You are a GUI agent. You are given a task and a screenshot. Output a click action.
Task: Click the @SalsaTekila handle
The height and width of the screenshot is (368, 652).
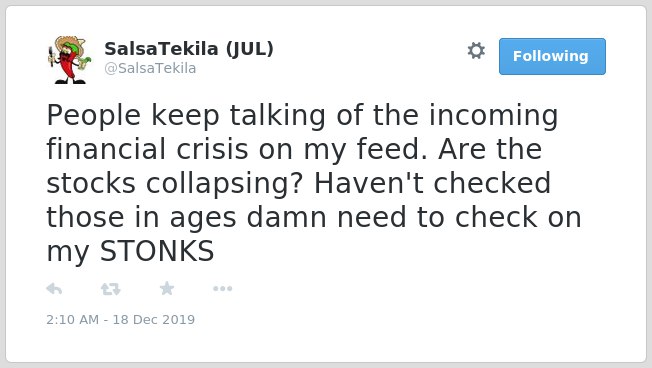[x=150, y=68]
